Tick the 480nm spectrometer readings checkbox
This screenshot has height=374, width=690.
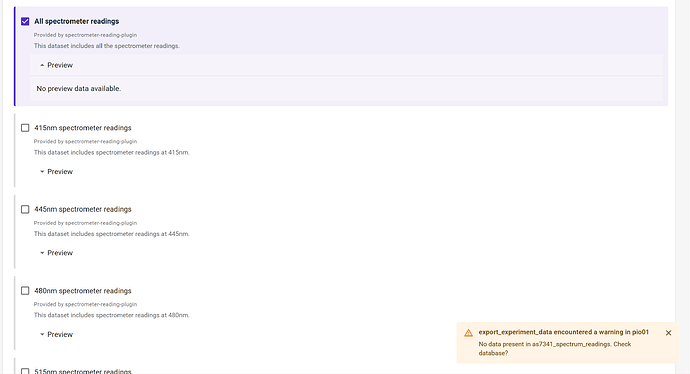tap(25, 291)
